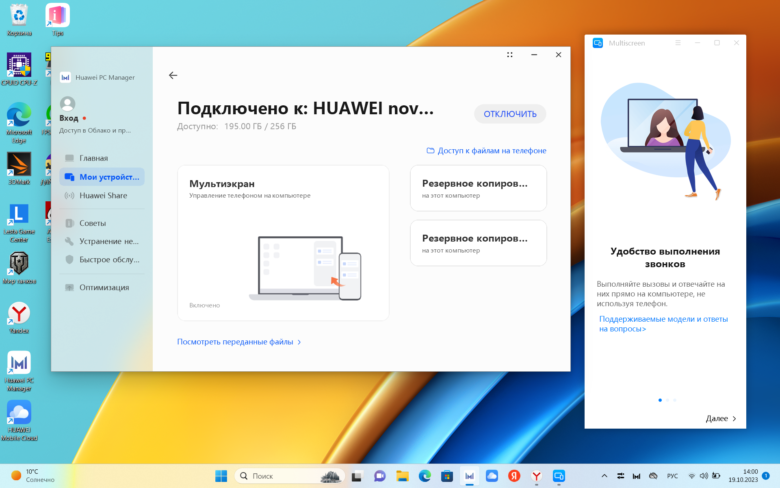Open the notification badge next to the clock
This screenshot has width=780, height=488.
(766, 476)
